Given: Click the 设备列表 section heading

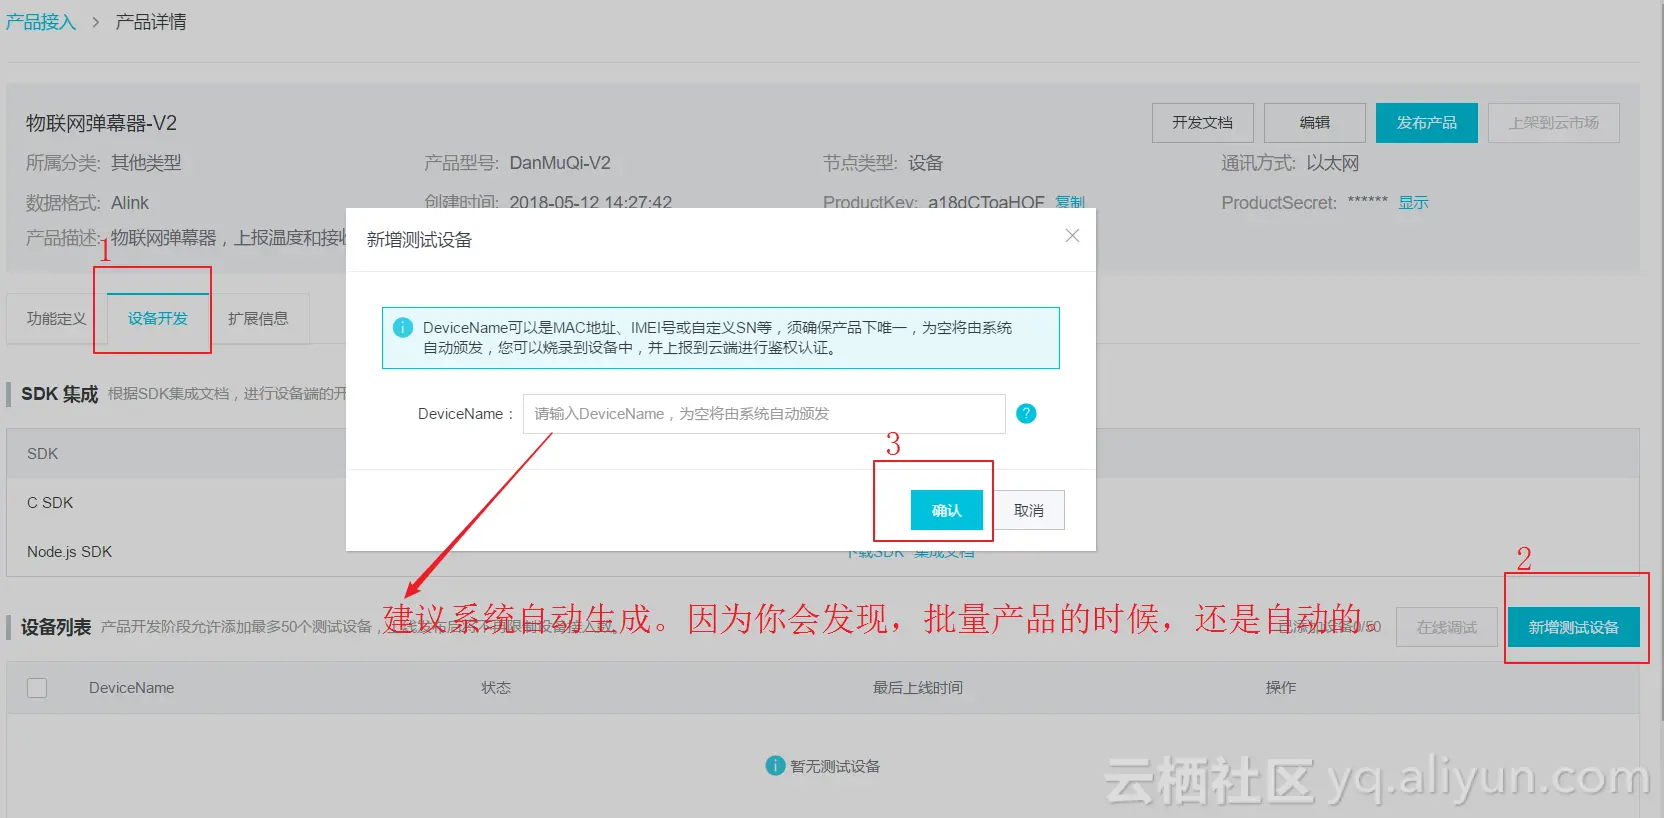Looking at the screenshot, I should (x=56, y=627).
